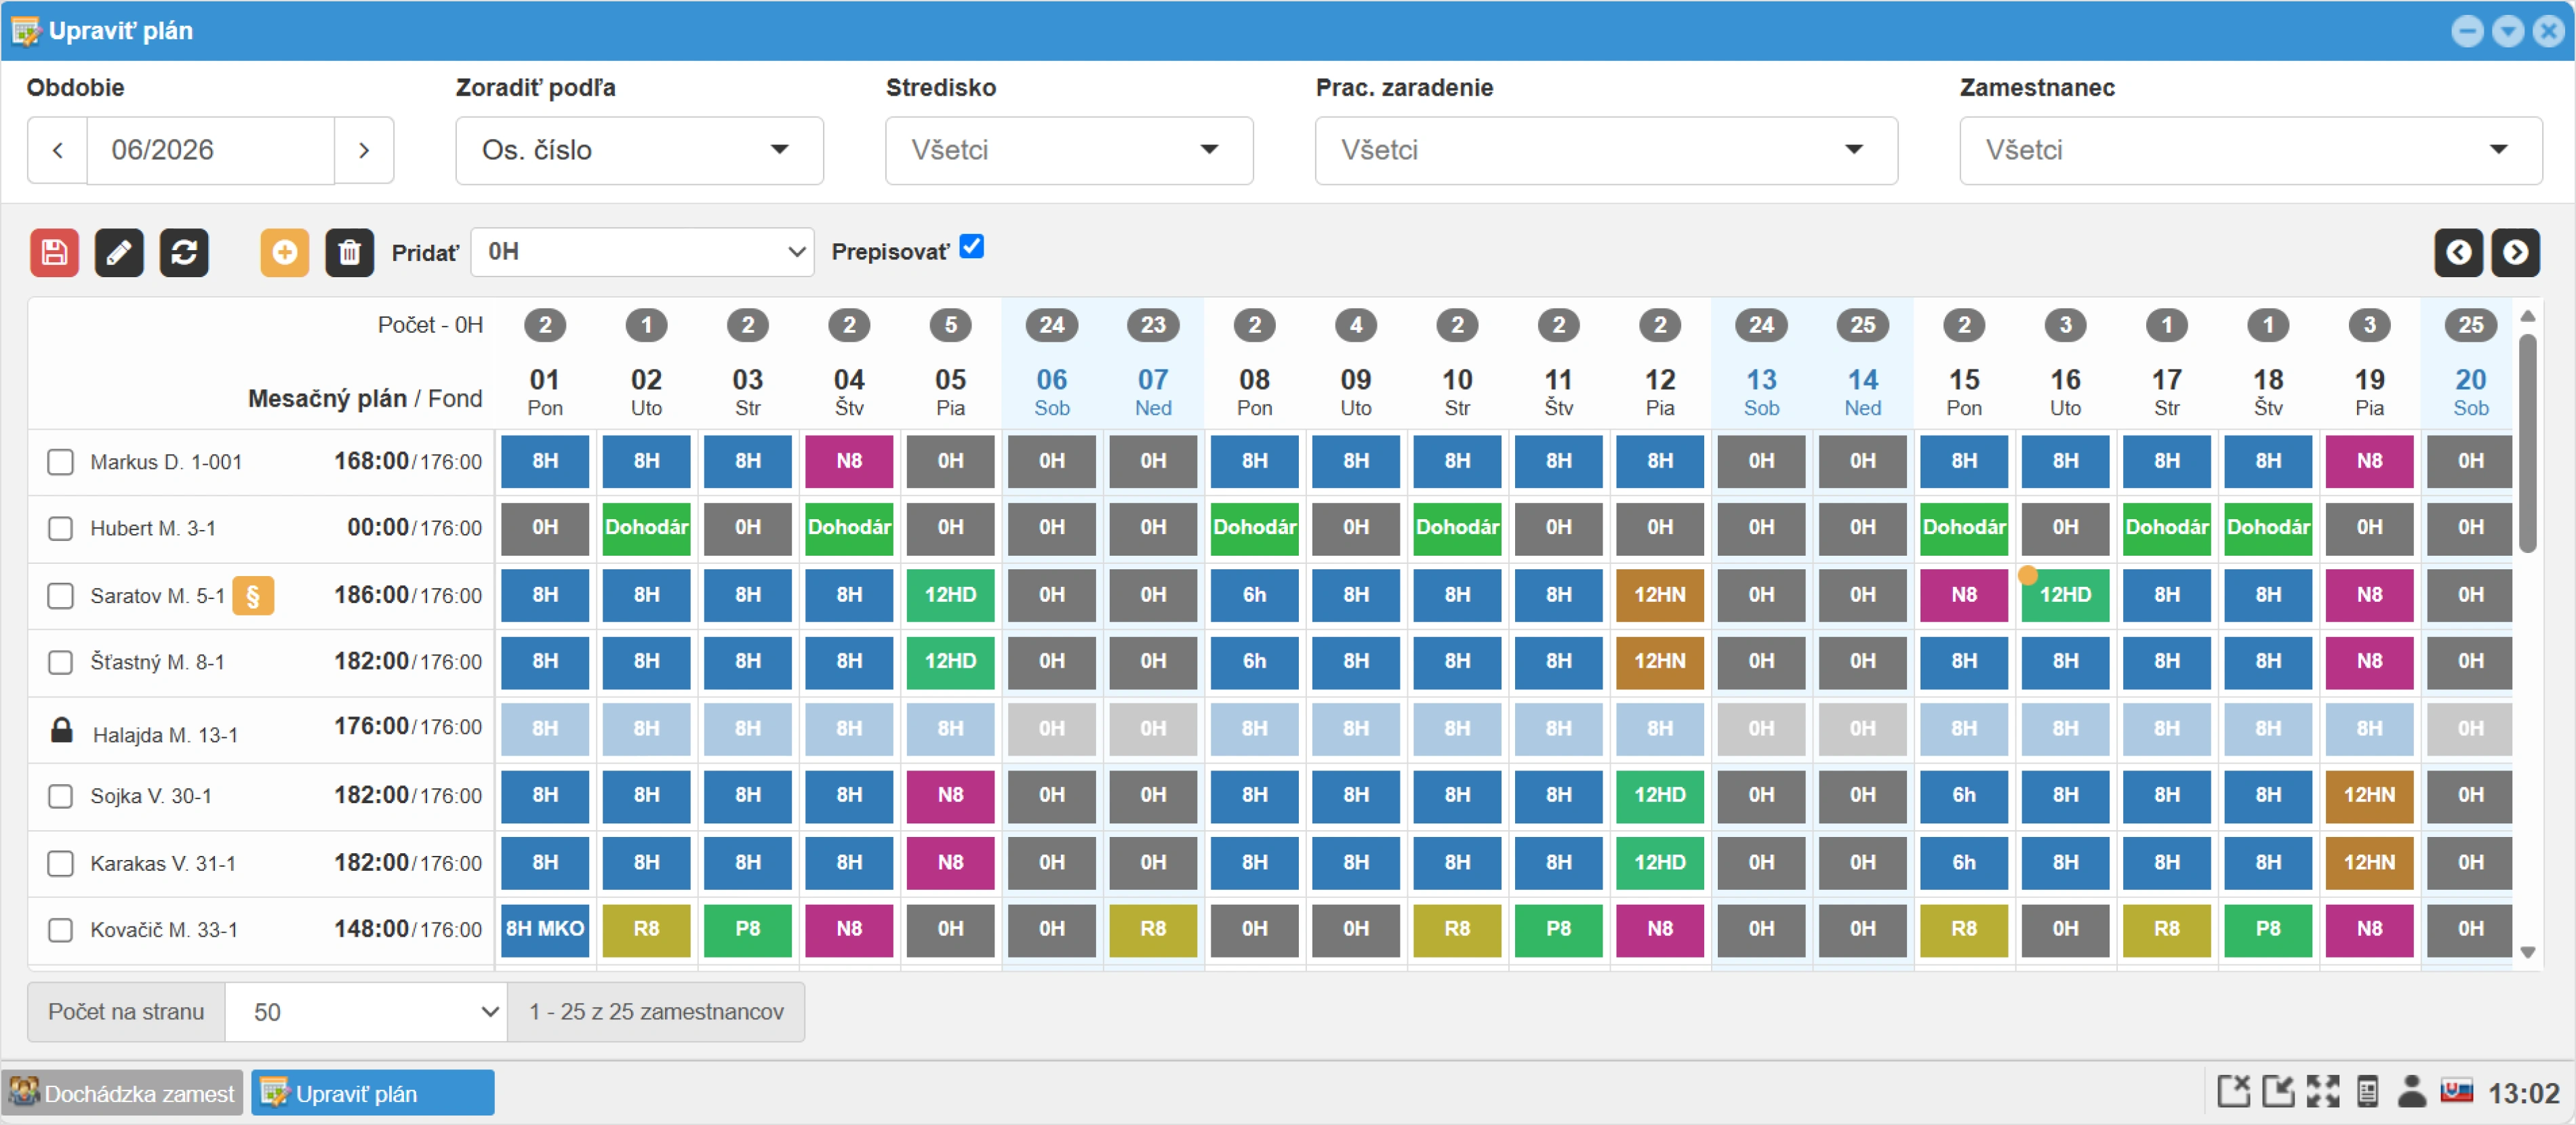Click the pencil edit icon

(x=119, y=252)
